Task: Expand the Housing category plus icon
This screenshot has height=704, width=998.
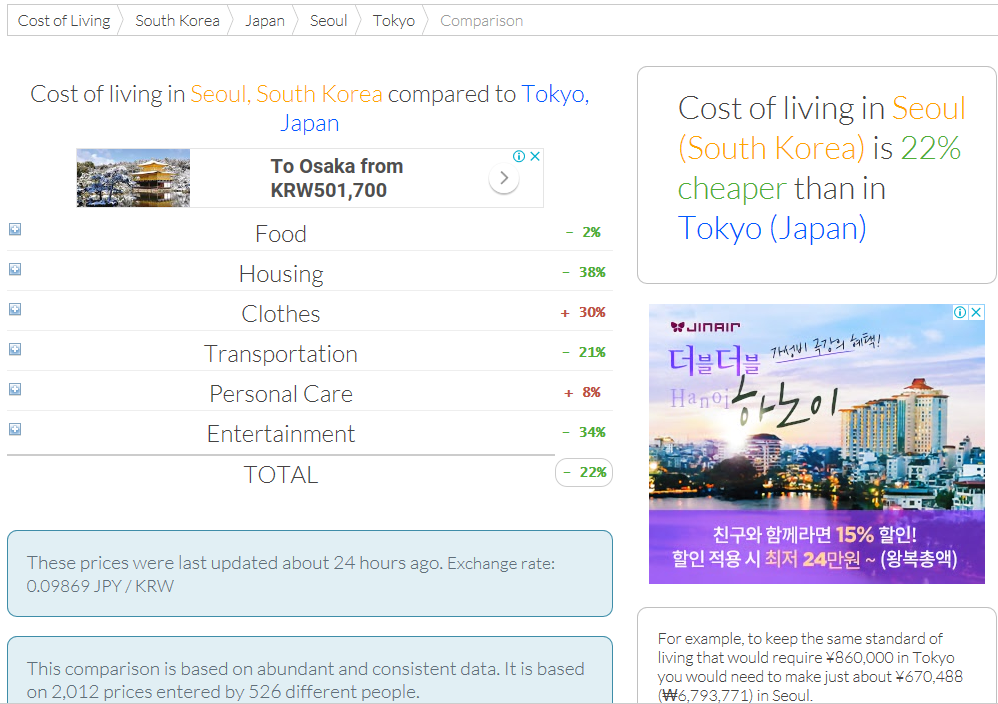Action: click(x=15, y=269)
